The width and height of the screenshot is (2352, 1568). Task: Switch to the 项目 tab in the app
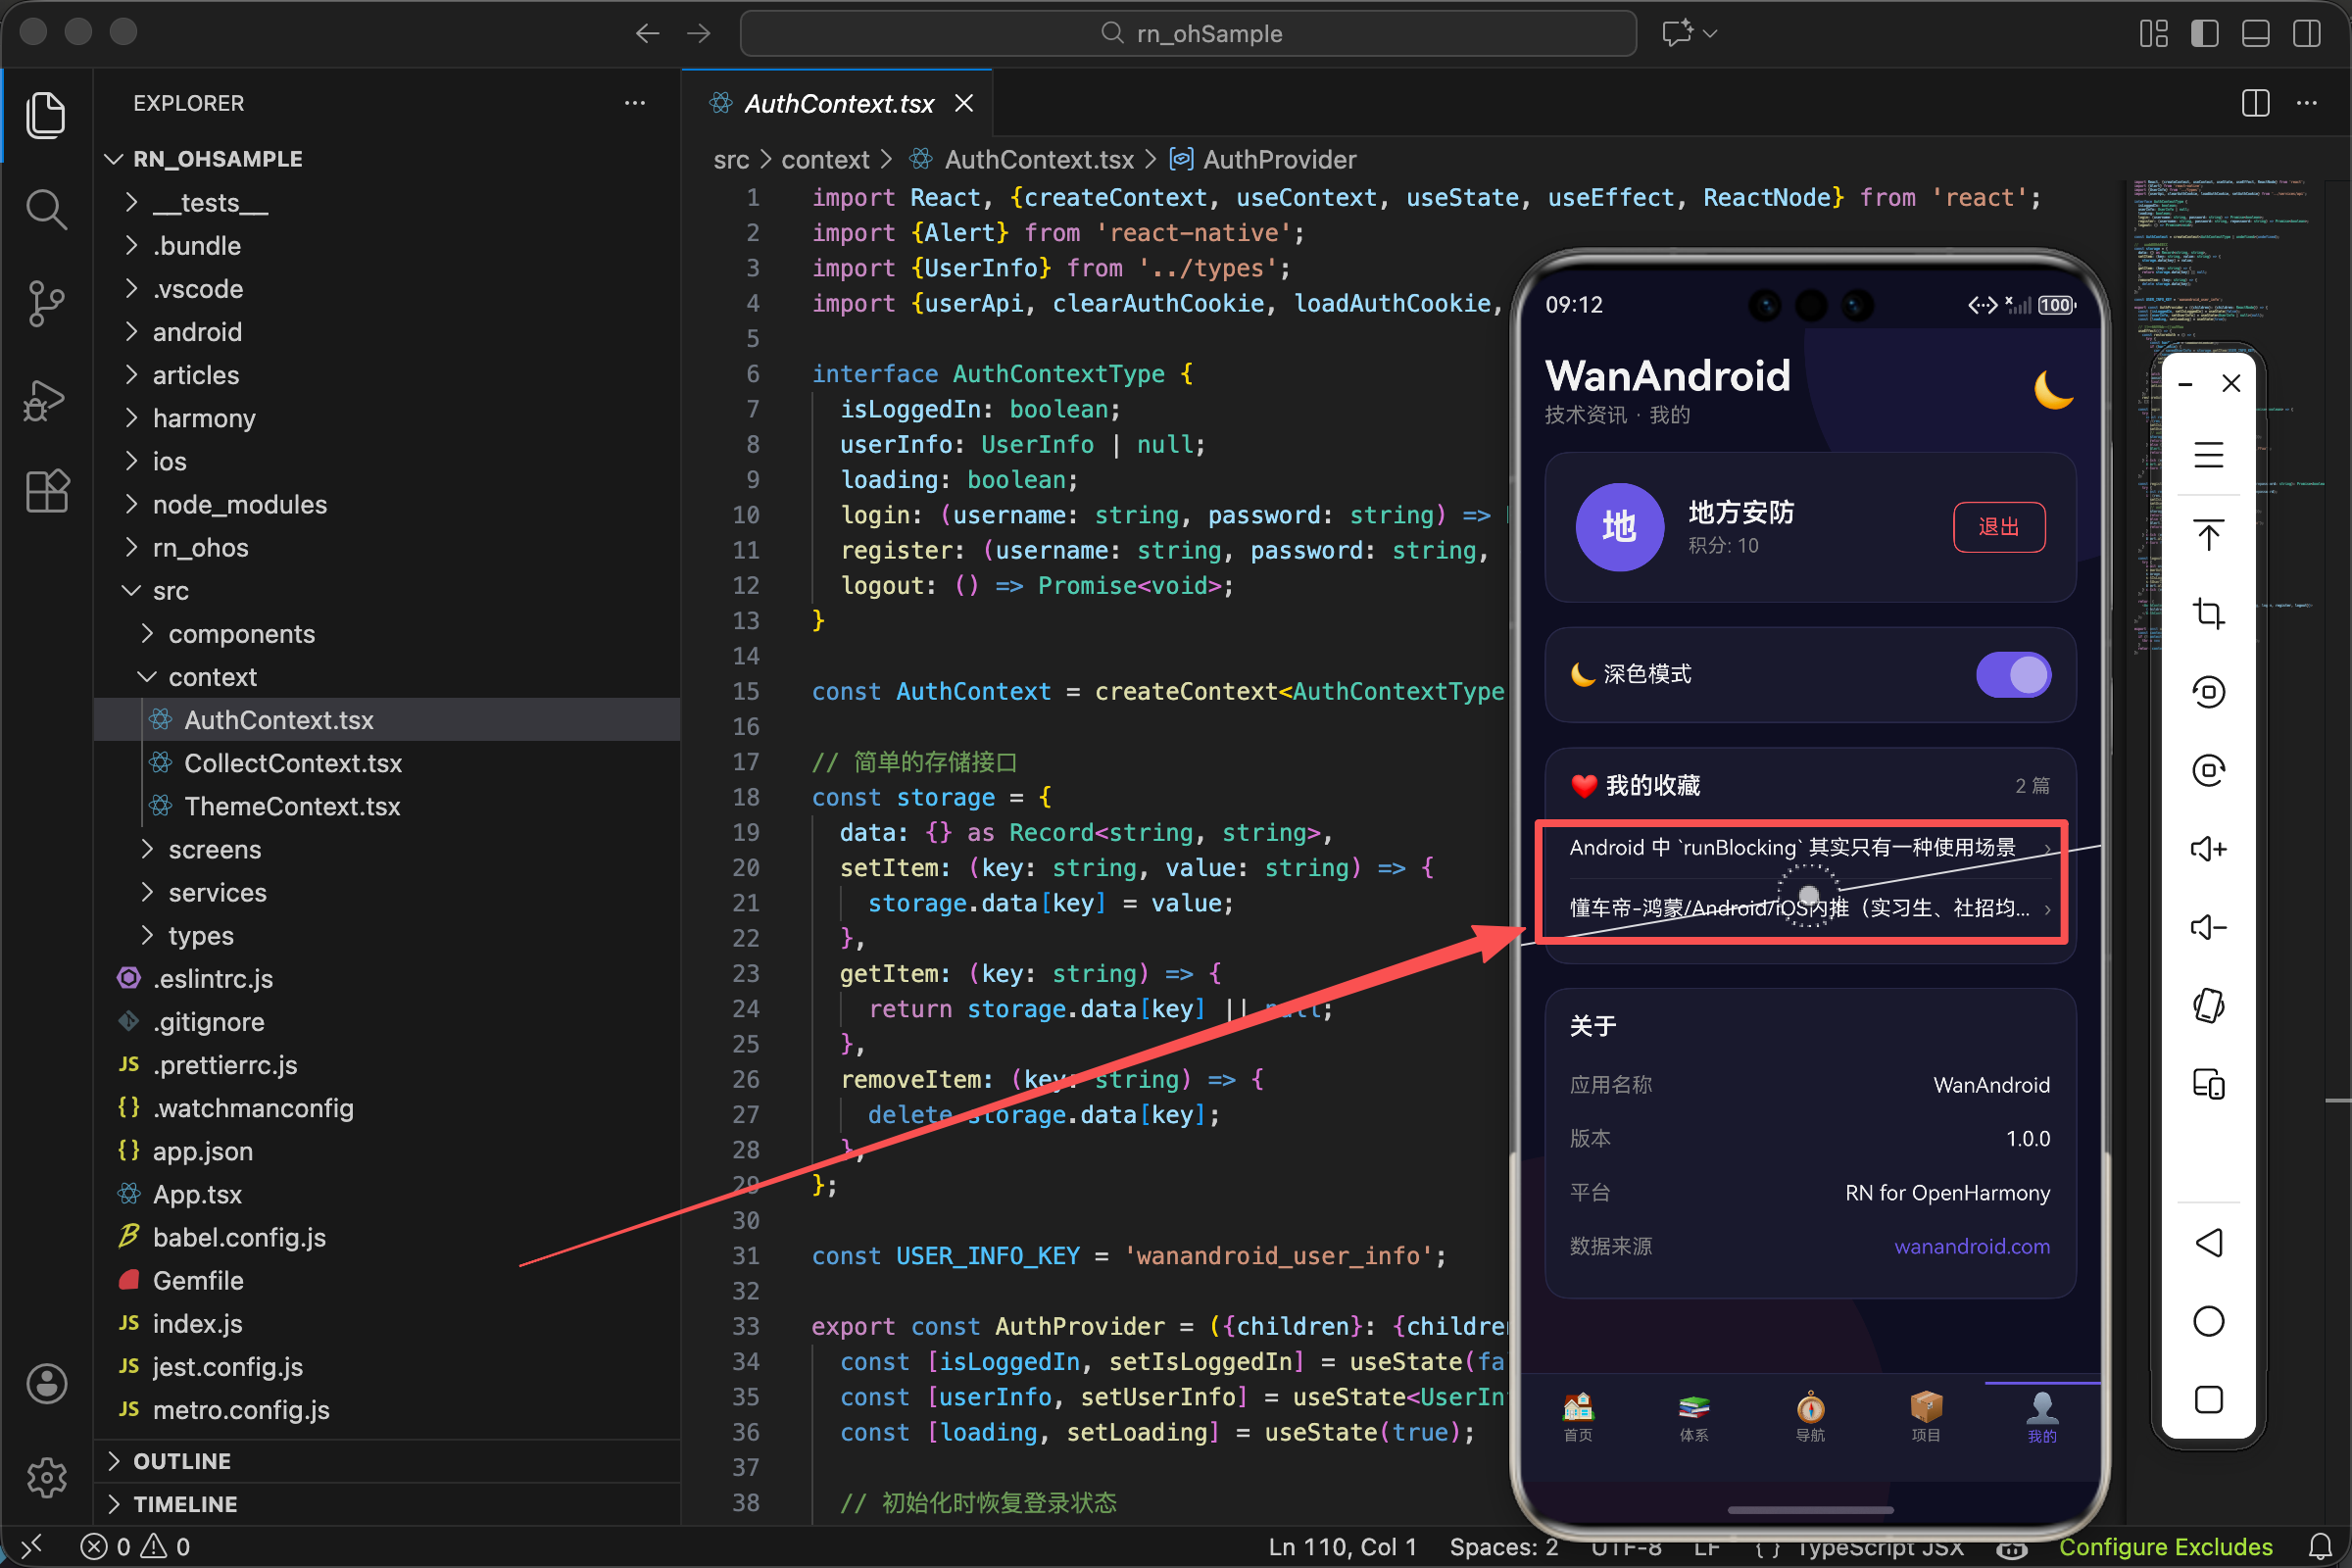click(x=1926, y=1417)
